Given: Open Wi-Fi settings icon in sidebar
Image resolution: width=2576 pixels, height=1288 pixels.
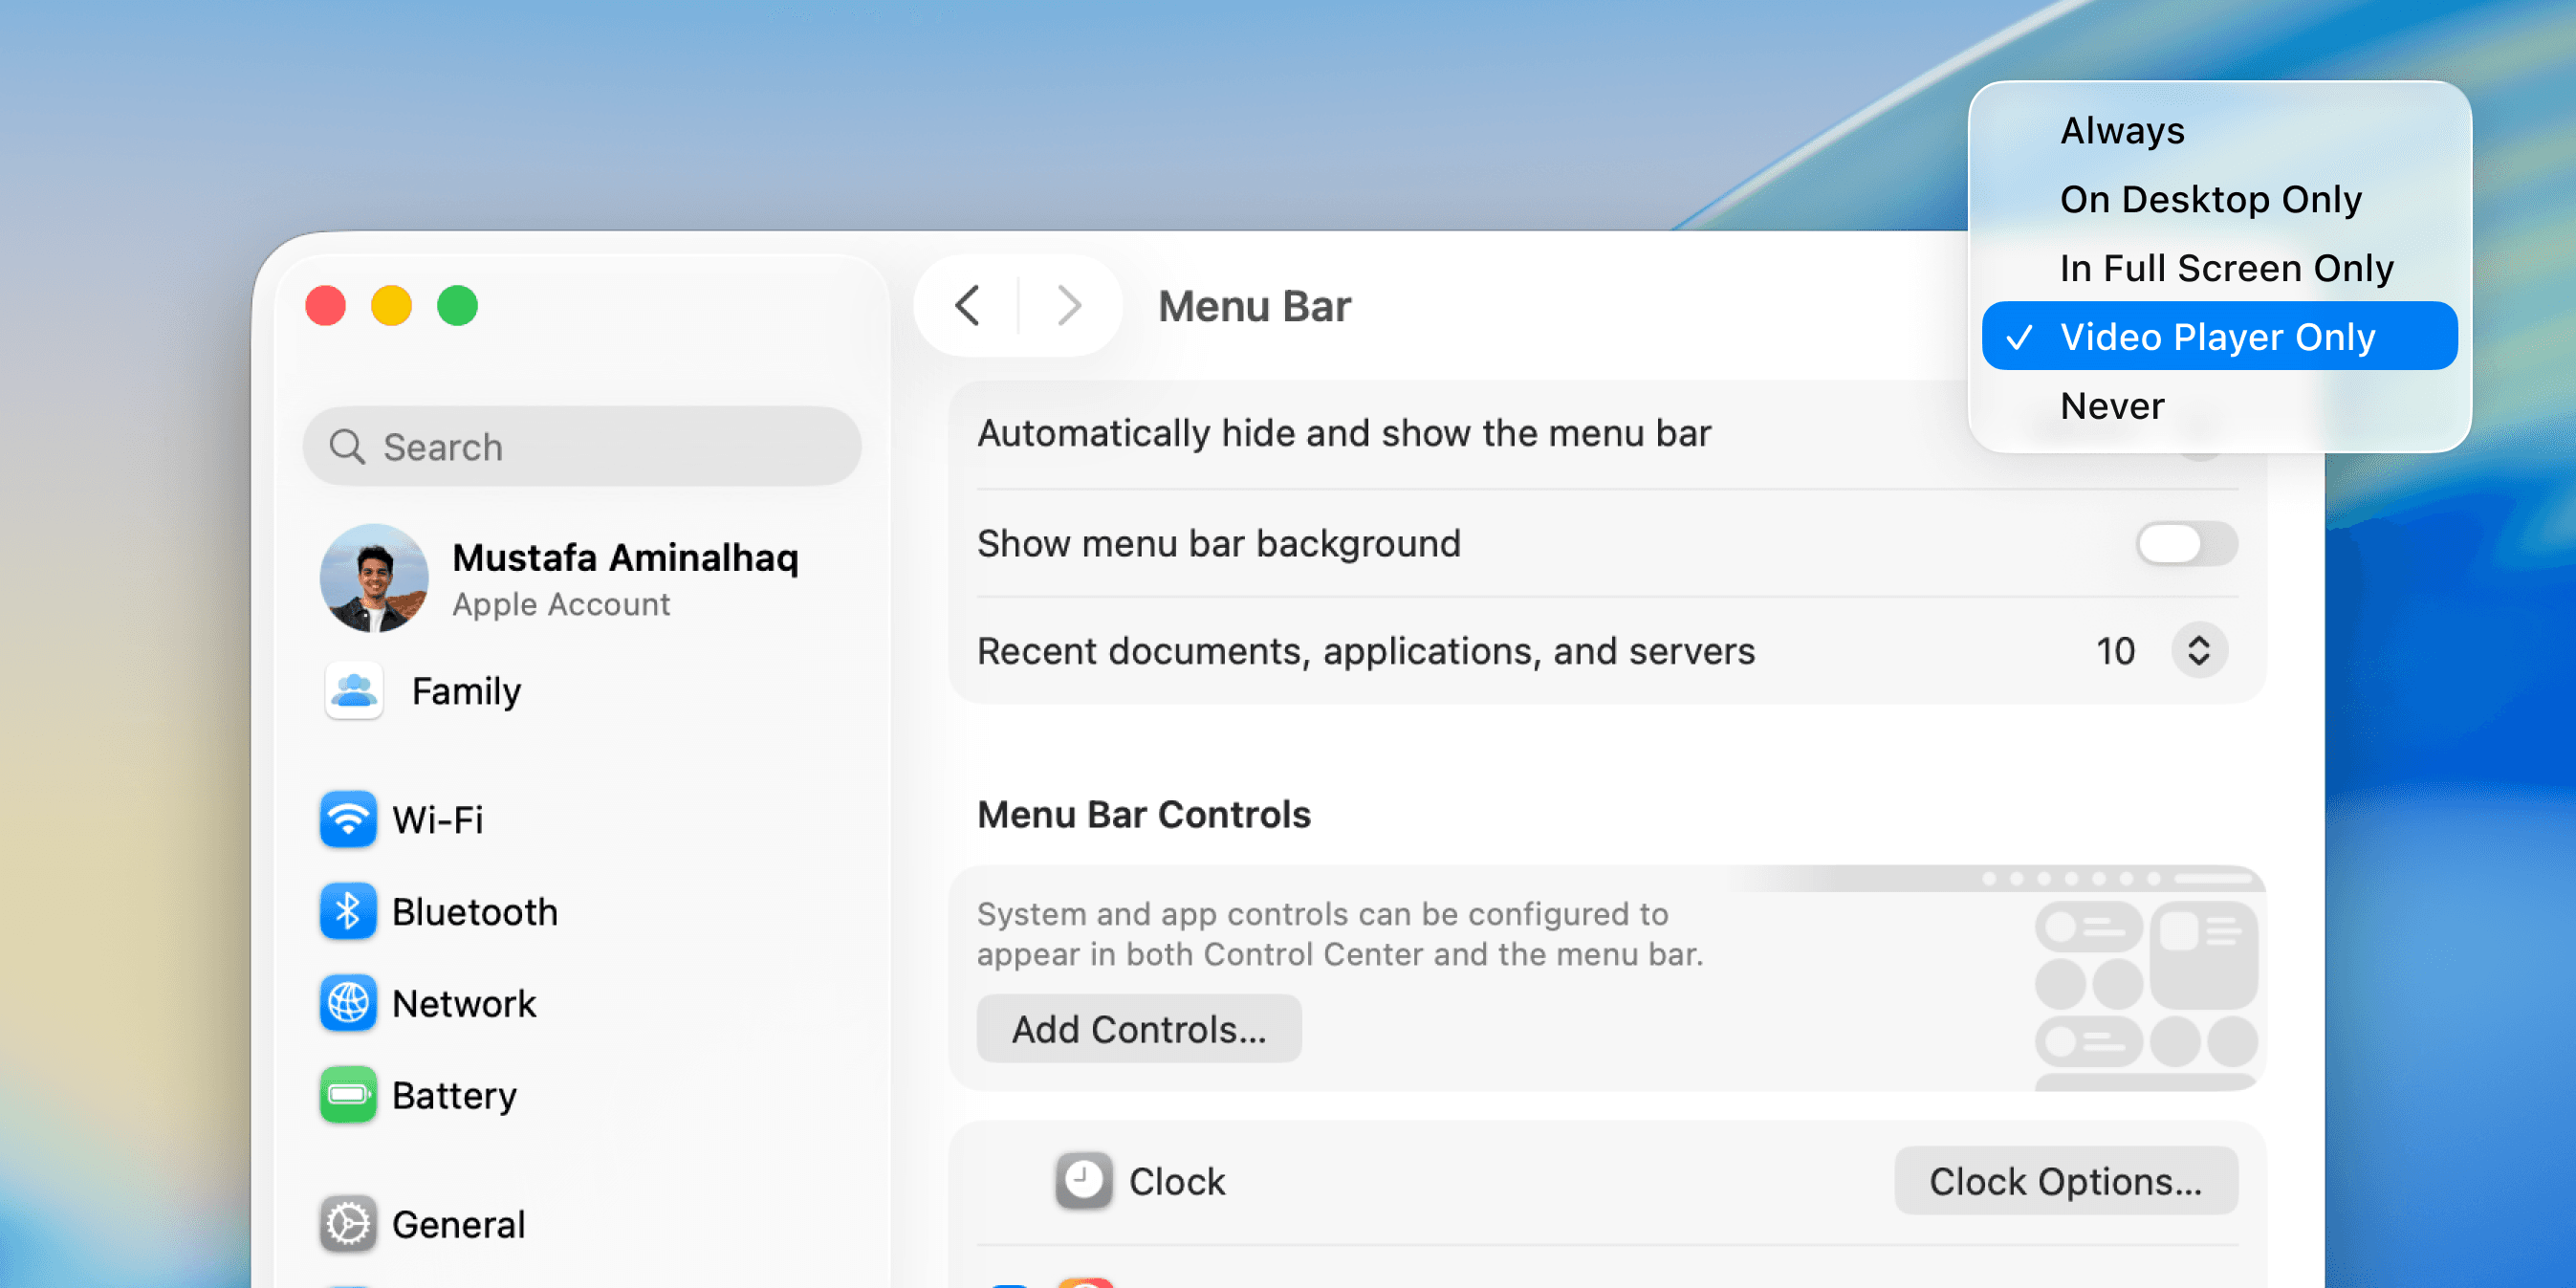Looking at the screenshot, I should point(348,819).
